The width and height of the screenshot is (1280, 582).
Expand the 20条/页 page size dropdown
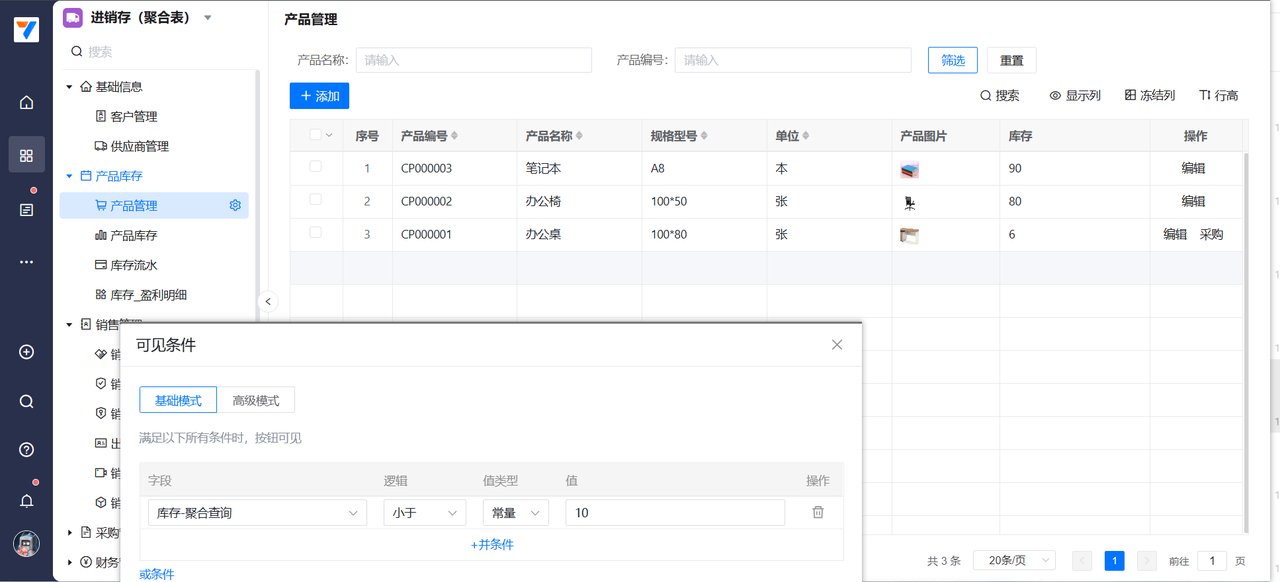[x=1015, y=561]
